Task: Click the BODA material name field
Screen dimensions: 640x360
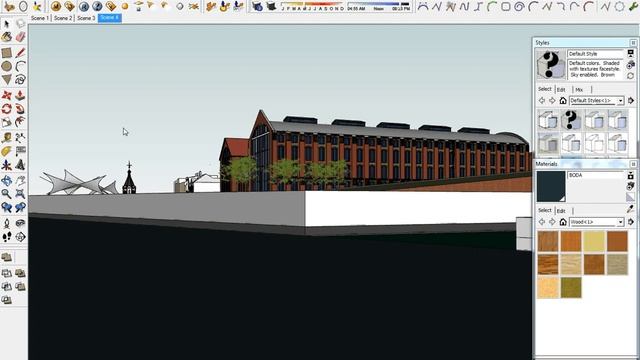Action: [x=596, y=176]
